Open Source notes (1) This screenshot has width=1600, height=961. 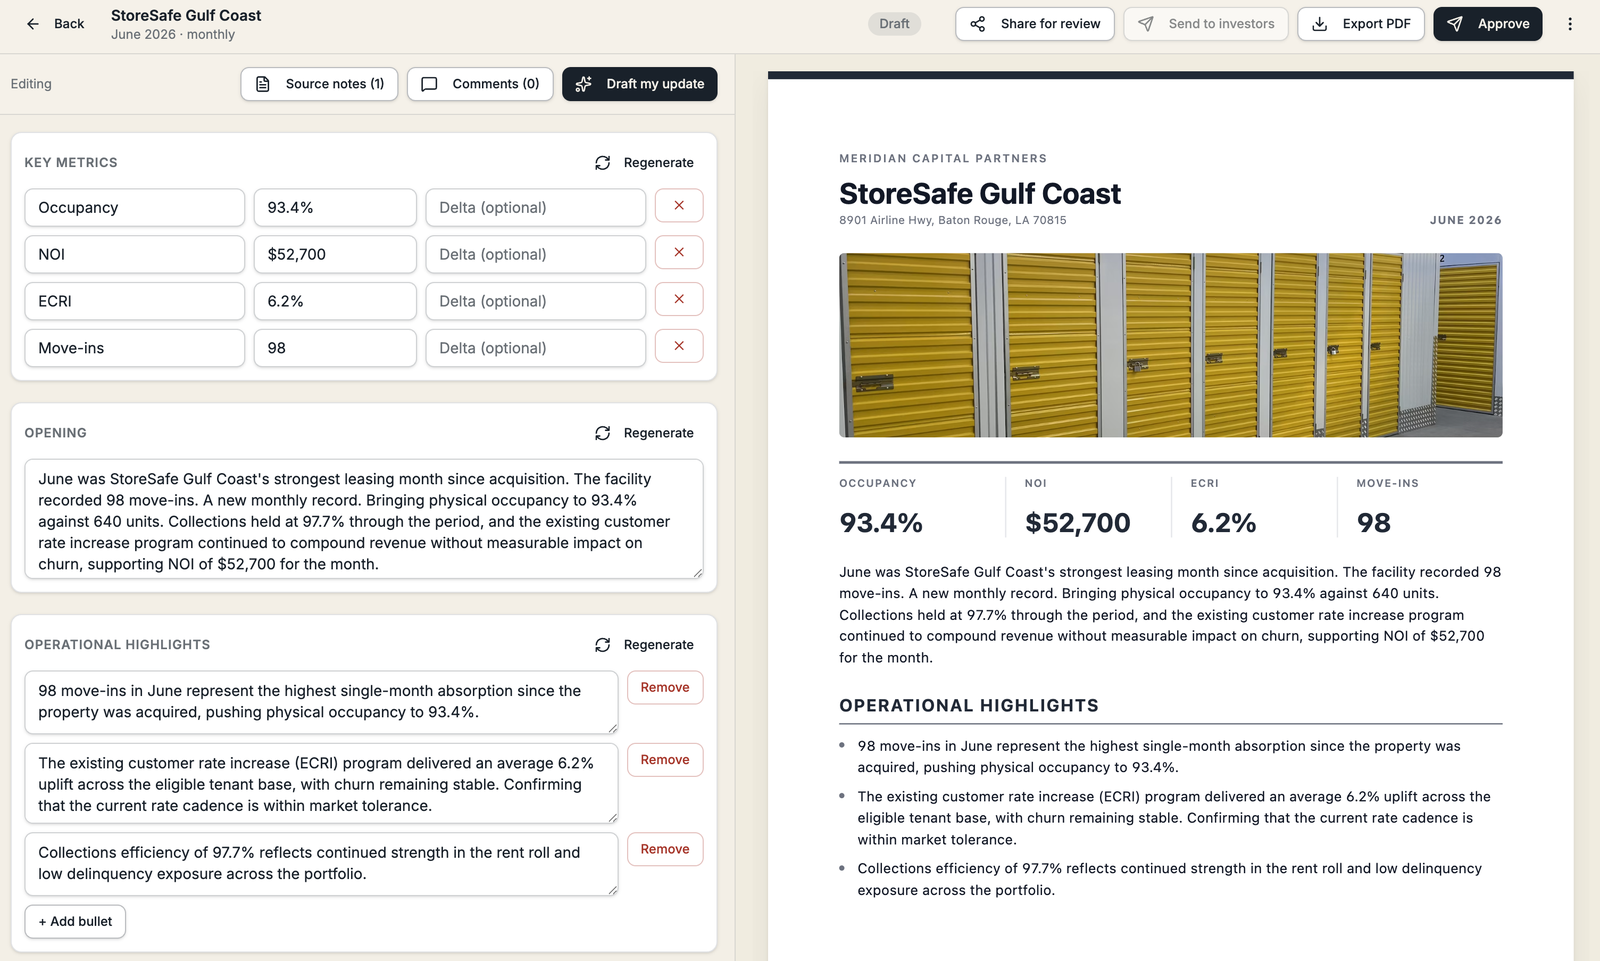320,84
